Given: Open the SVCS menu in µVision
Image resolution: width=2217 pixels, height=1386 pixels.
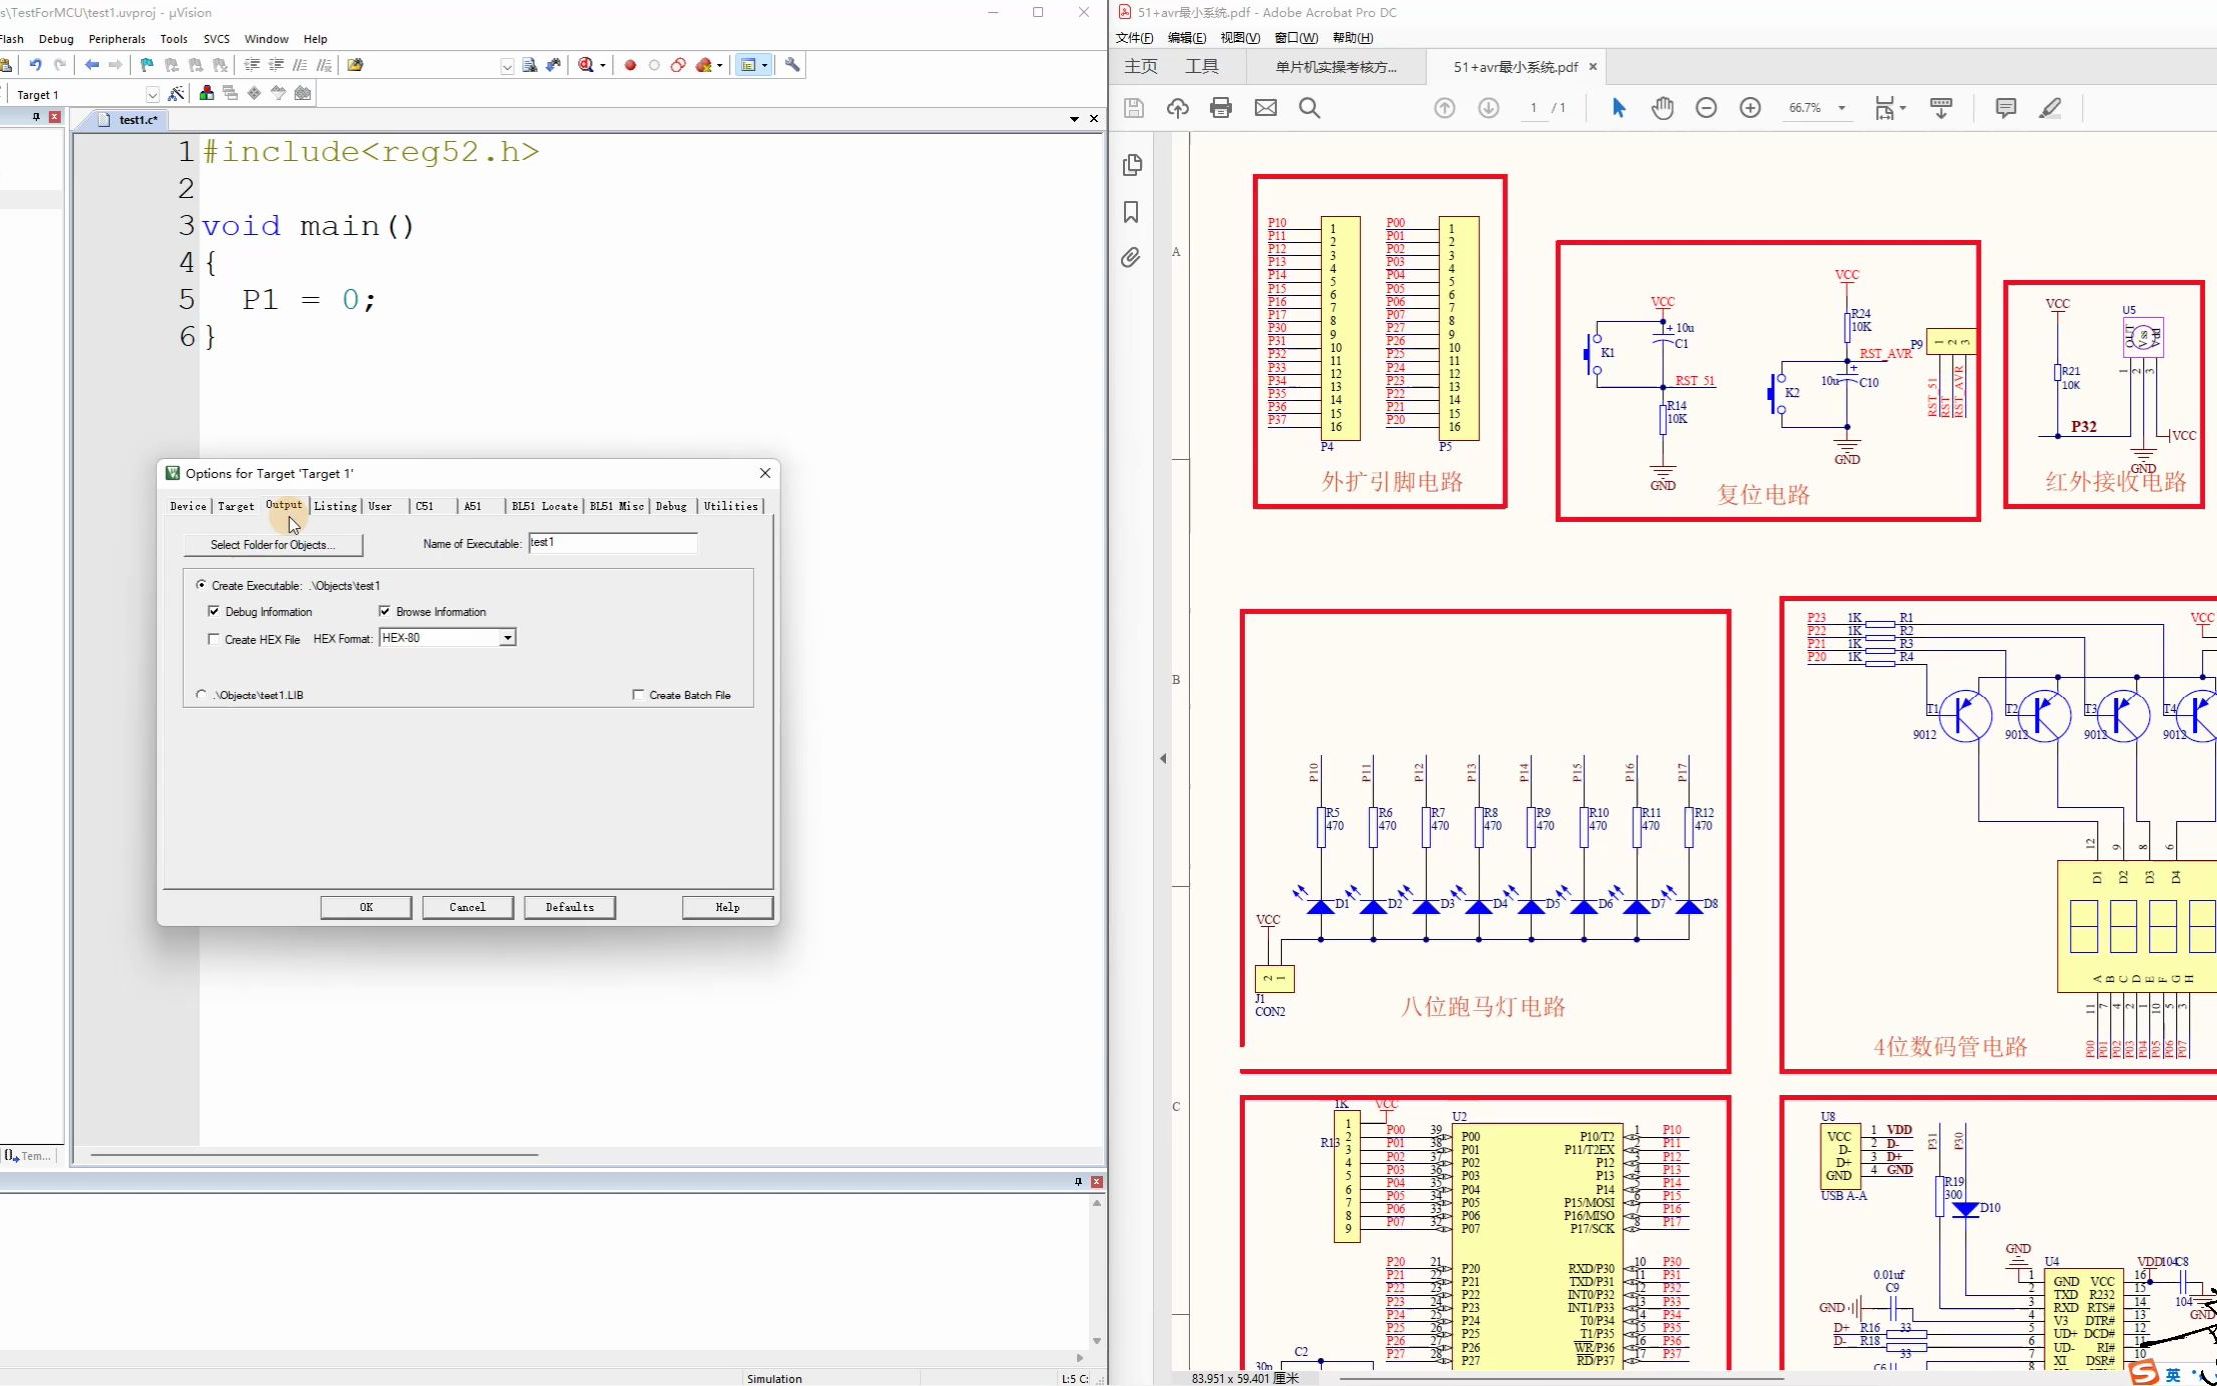Looking at the screenshot, I should [x=216, y=39].
